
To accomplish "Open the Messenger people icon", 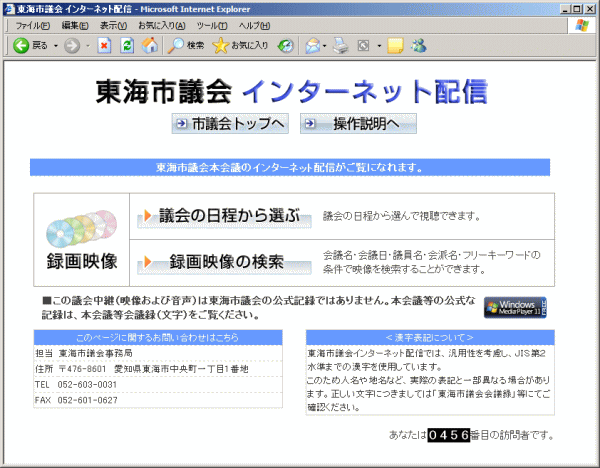I will coord(419,46).
